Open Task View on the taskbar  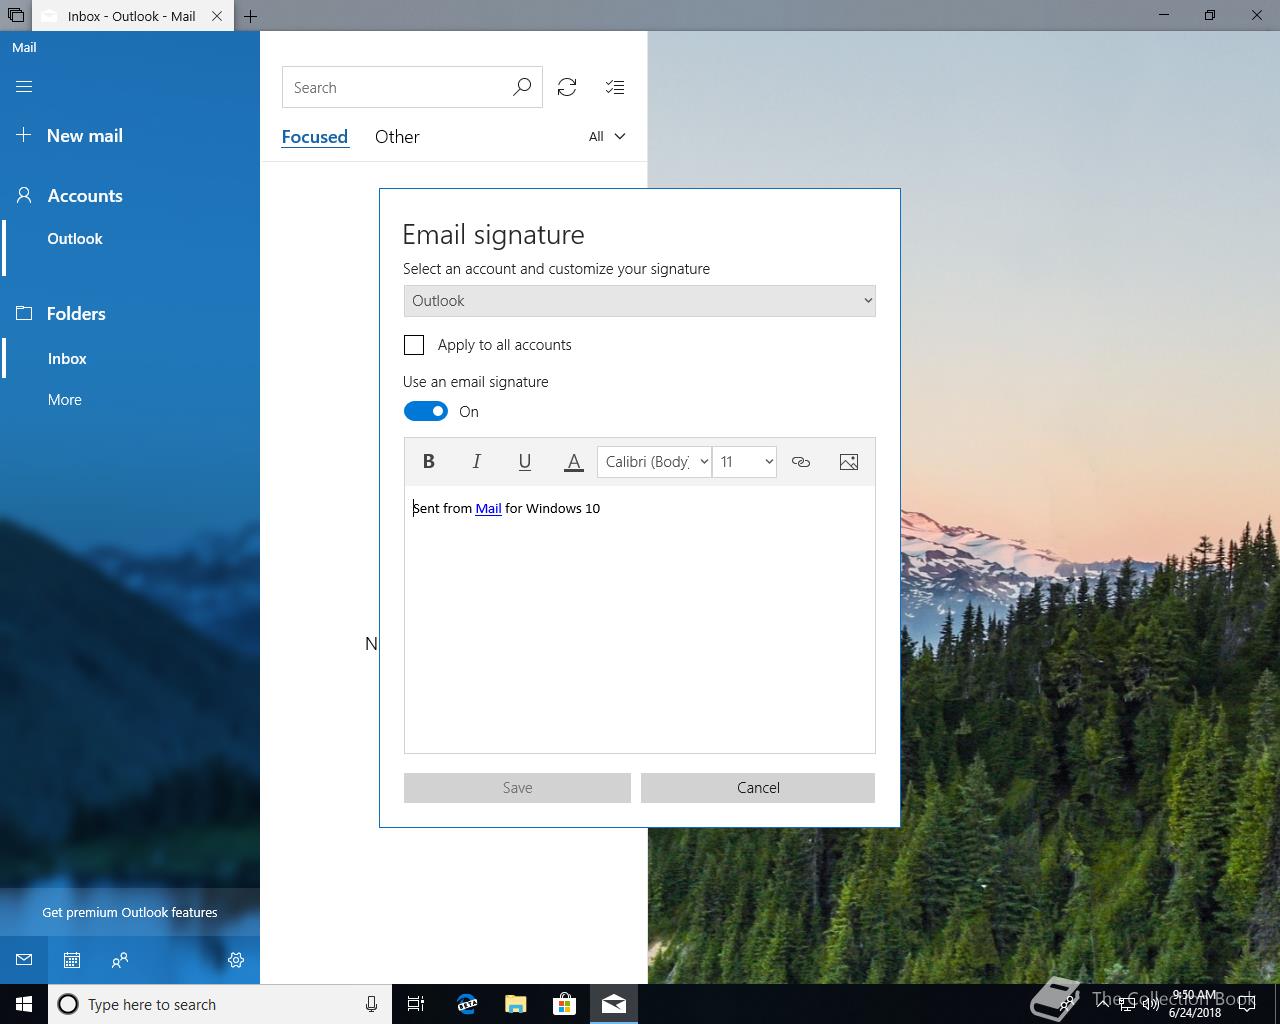point(416,1004)
